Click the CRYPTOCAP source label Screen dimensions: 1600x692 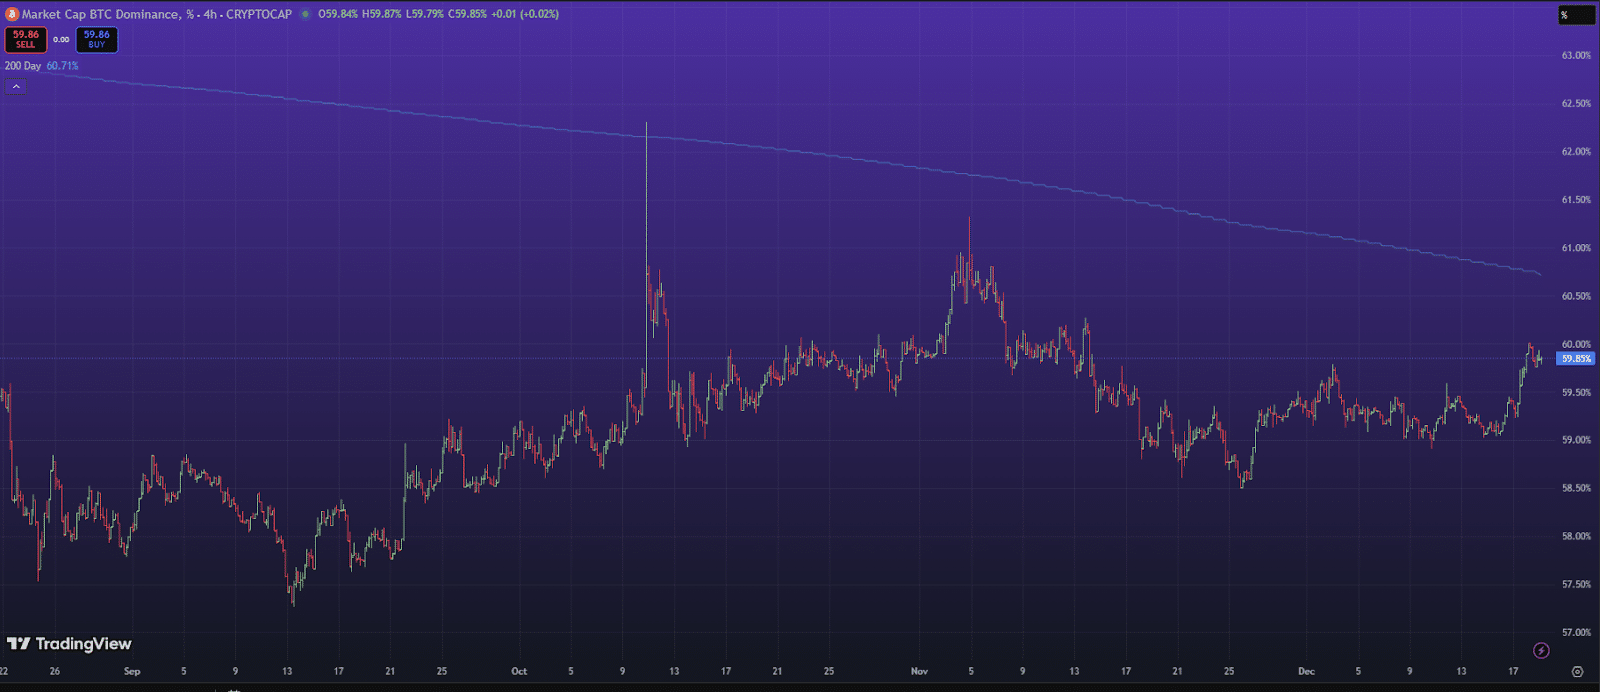pos(259,15)
